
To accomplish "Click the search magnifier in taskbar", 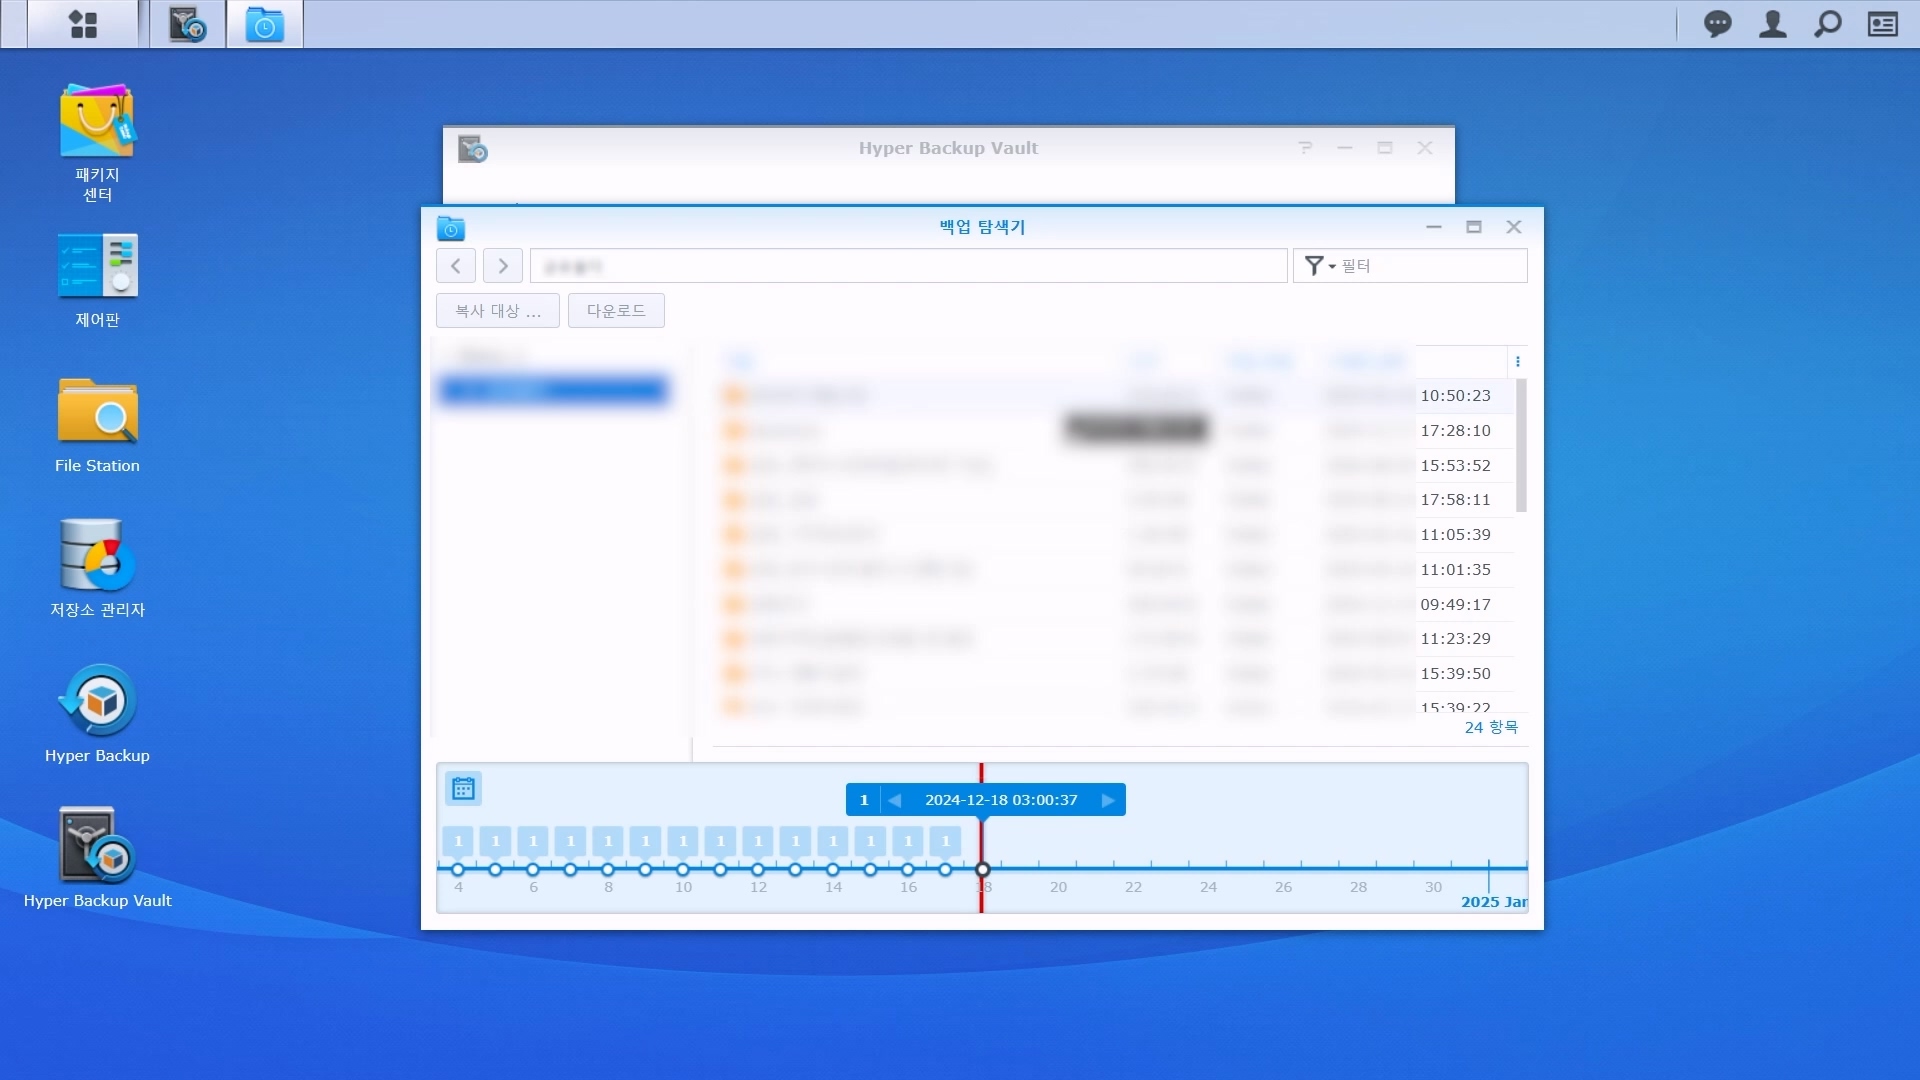I will tap(1827, 24).
